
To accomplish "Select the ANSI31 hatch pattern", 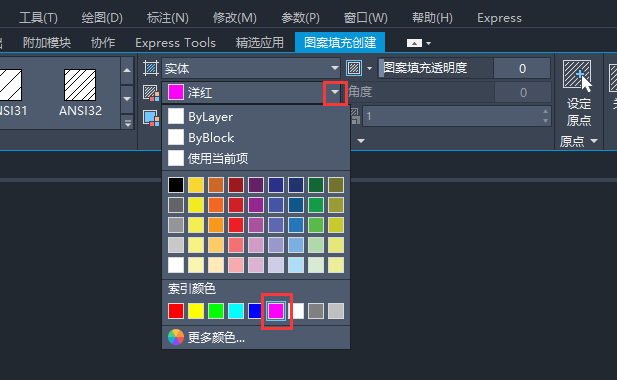I will 11,93.
